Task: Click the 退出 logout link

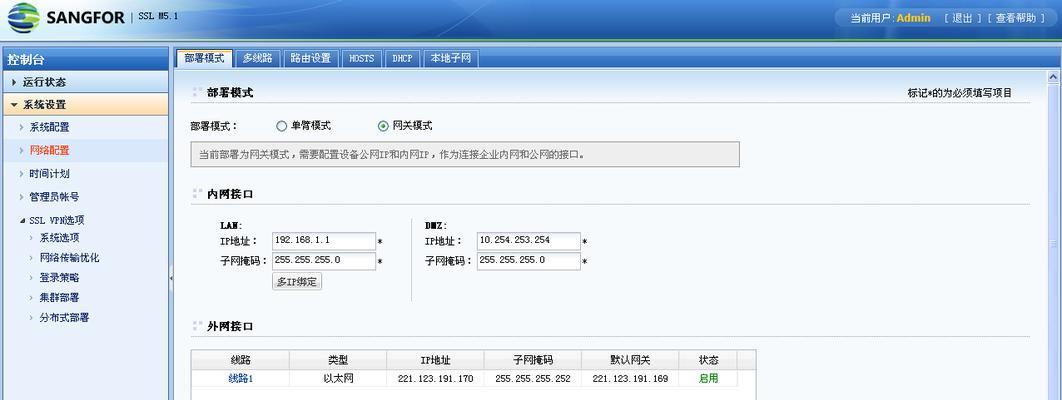Action: [962, 18]
